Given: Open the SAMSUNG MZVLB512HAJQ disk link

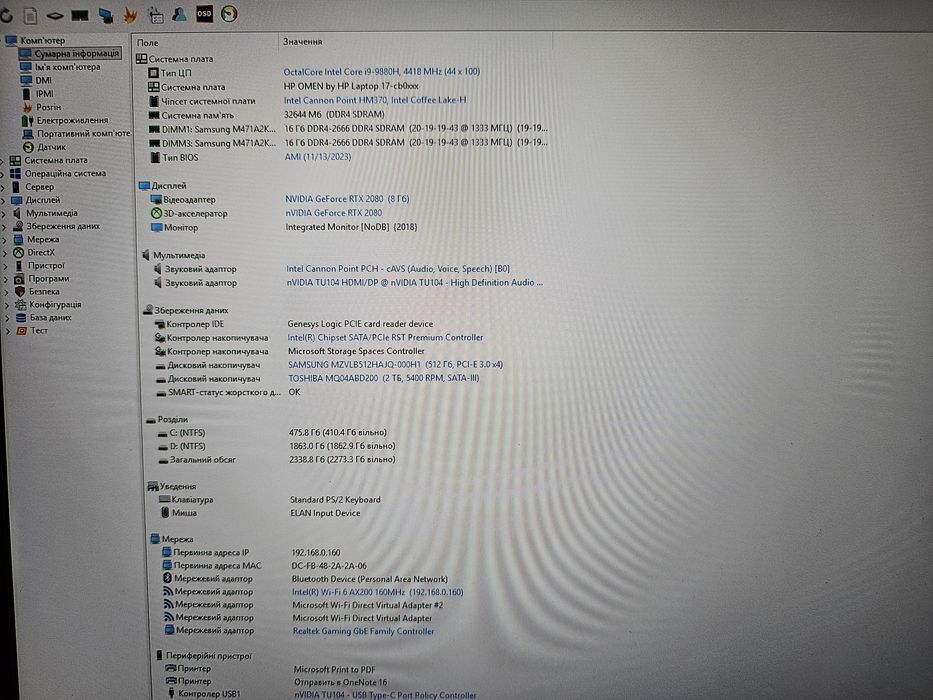Looking at the screenshot, I should pos(395,364).
